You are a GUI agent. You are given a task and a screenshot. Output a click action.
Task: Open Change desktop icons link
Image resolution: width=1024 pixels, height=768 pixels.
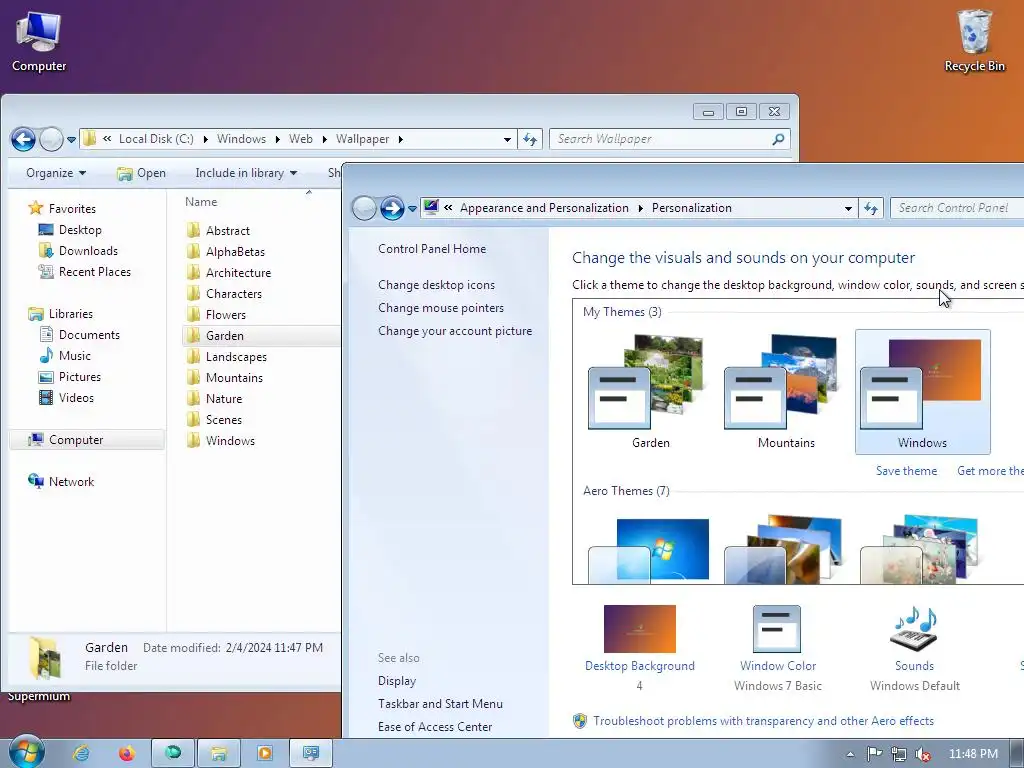pyautogui.click(x=436, y=285)
